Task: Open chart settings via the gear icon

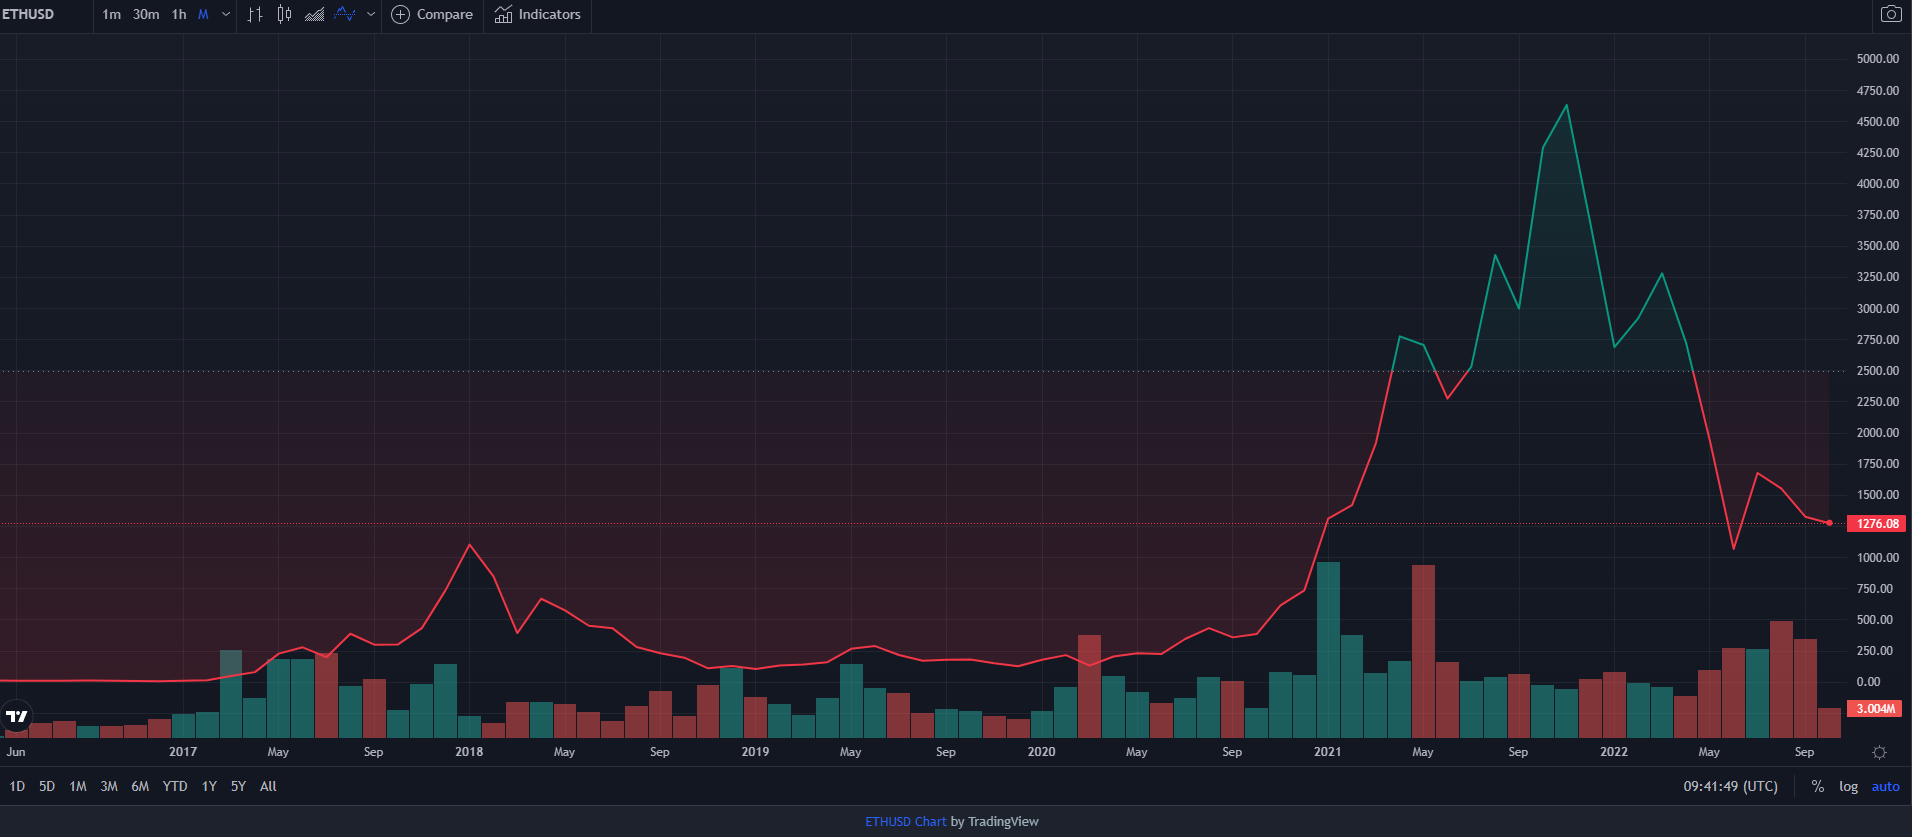Action: (1879, 752)
